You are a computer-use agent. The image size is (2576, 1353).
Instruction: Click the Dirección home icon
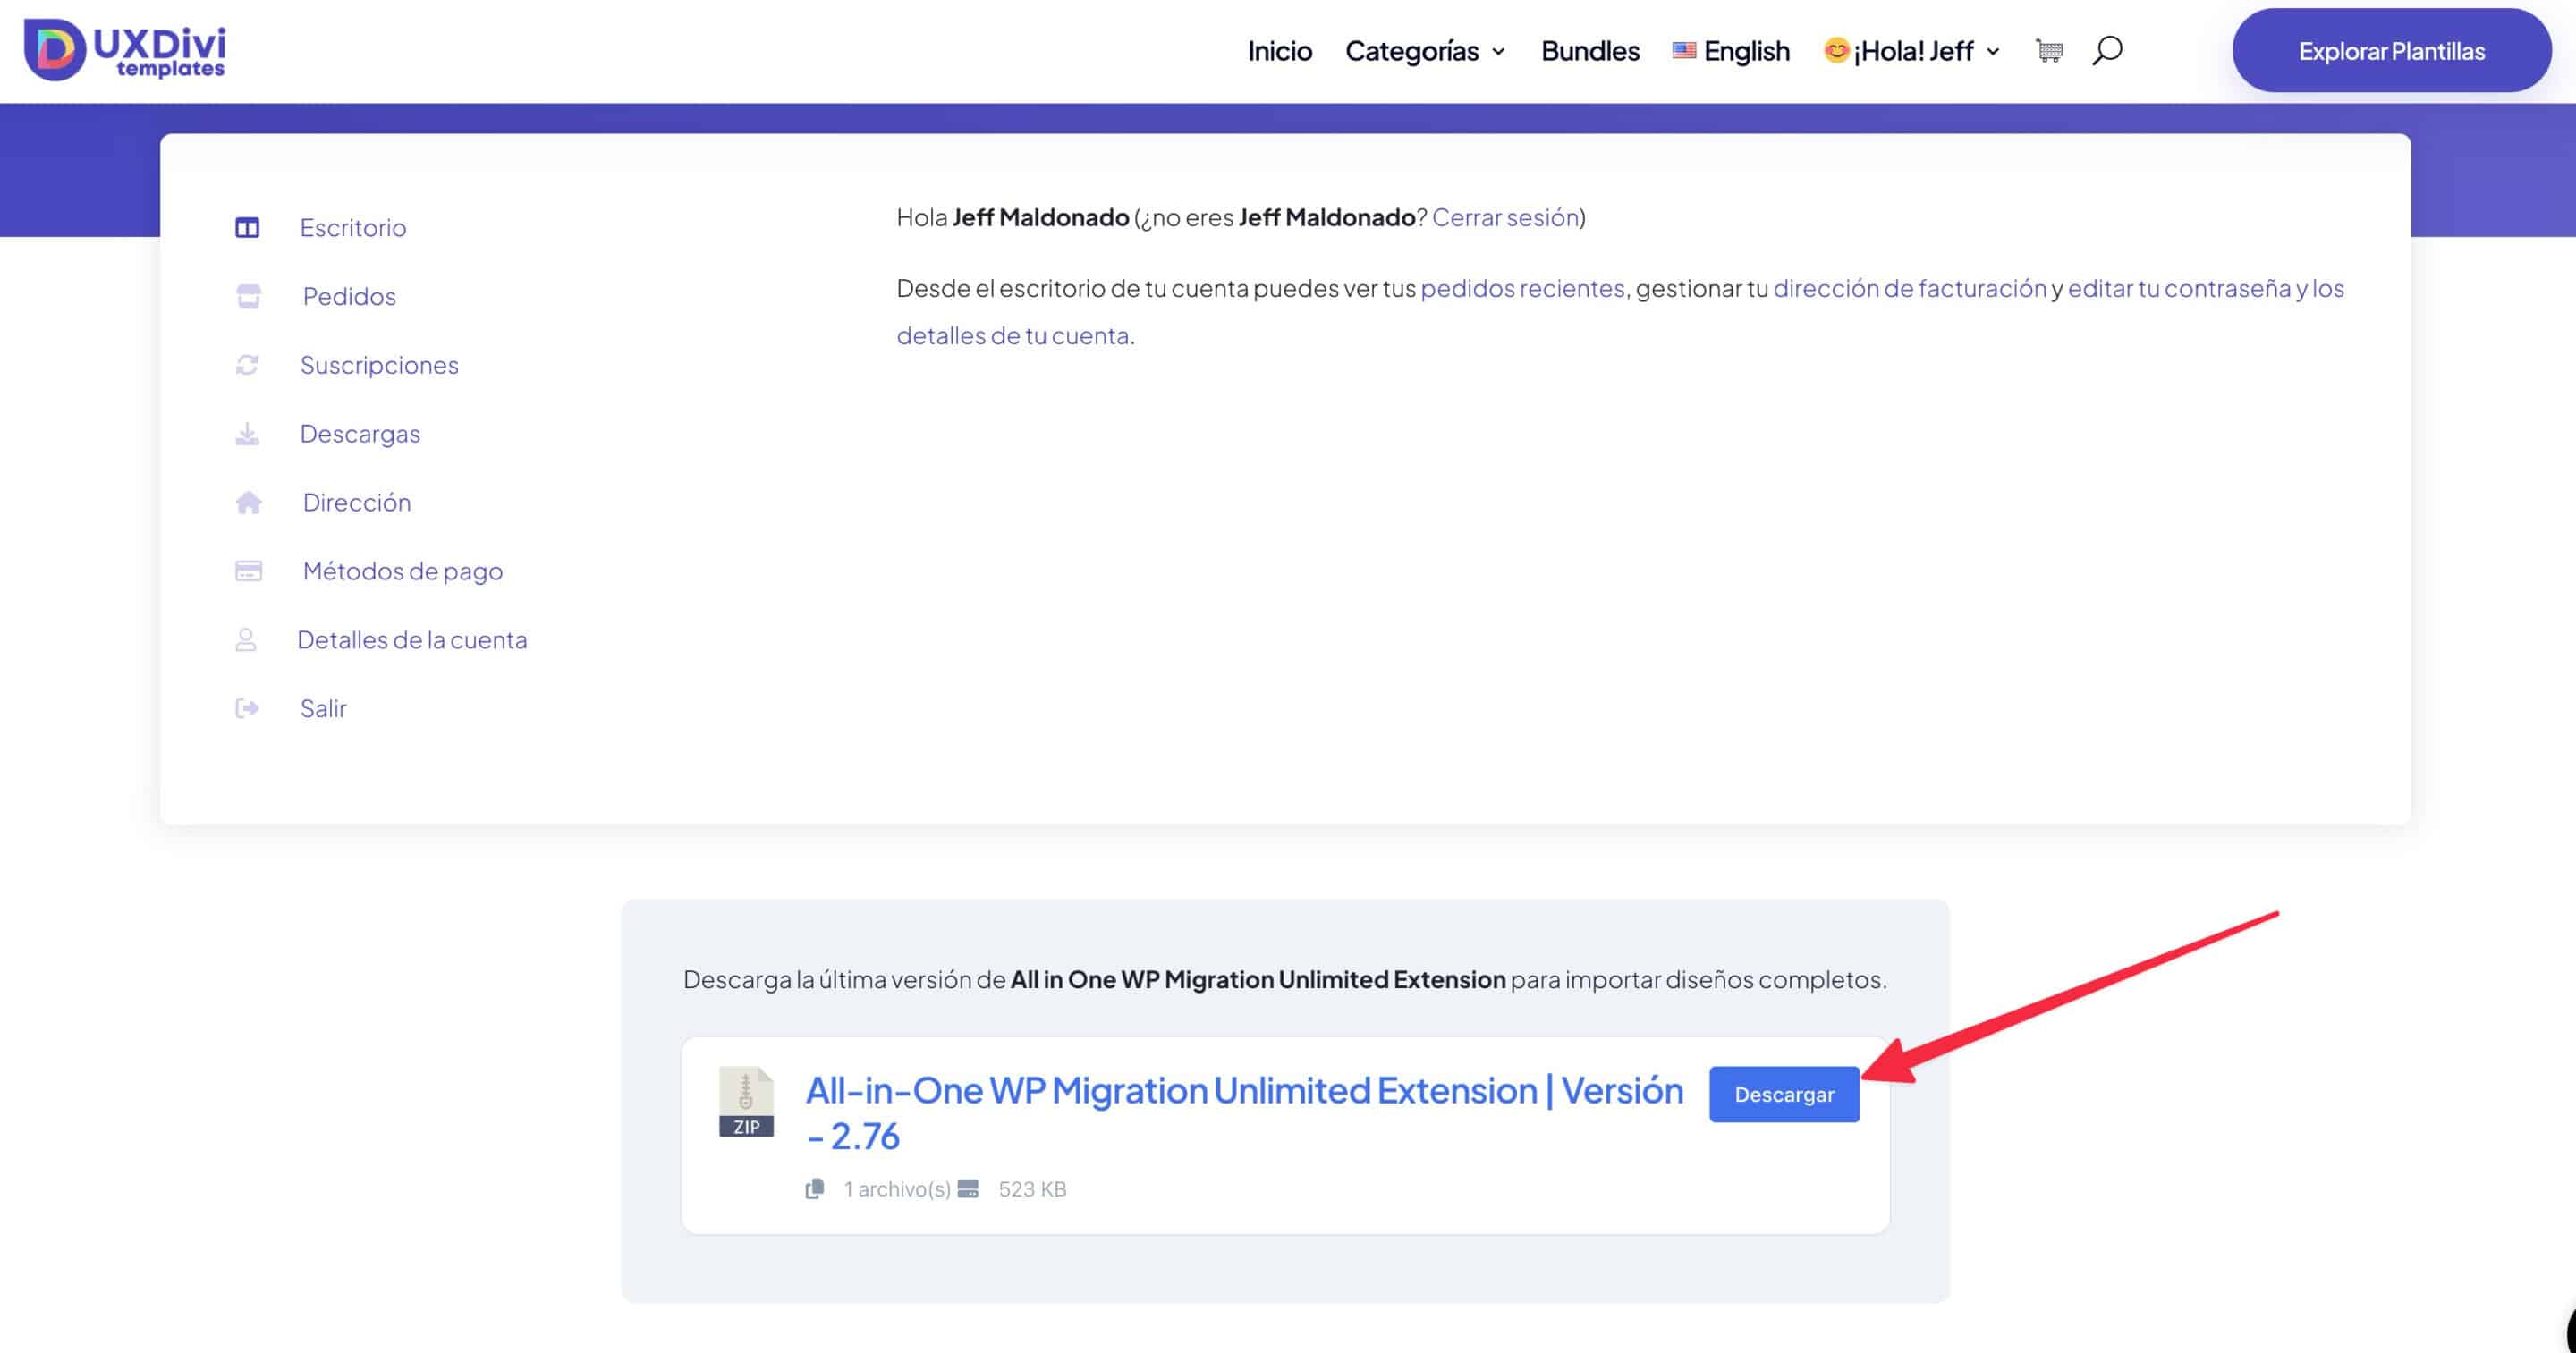coord(248,502)
